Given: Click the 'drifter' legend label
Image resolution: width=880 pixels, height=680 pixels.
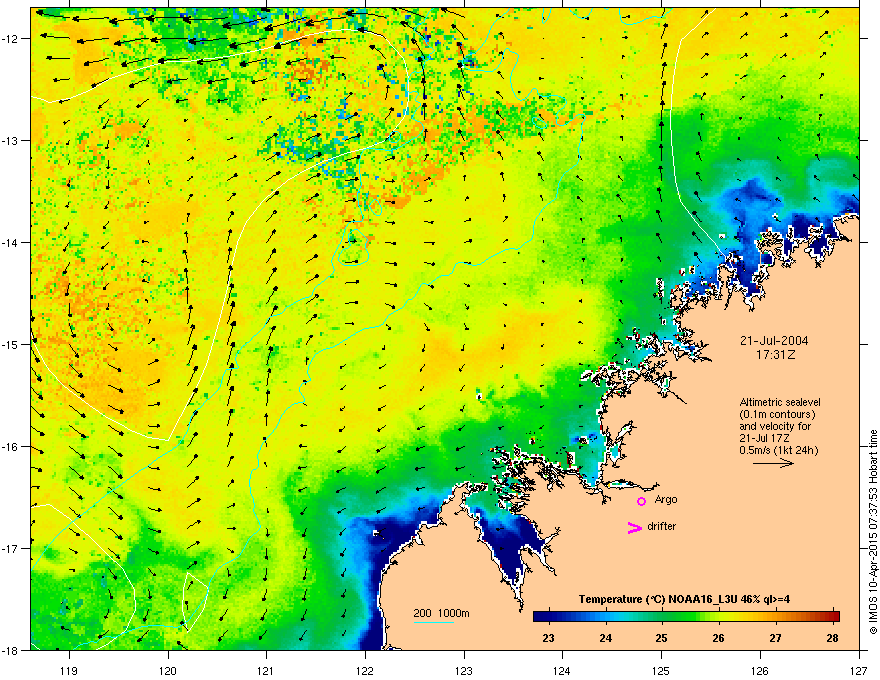Looking at the screenshot, I should (662, 526).
